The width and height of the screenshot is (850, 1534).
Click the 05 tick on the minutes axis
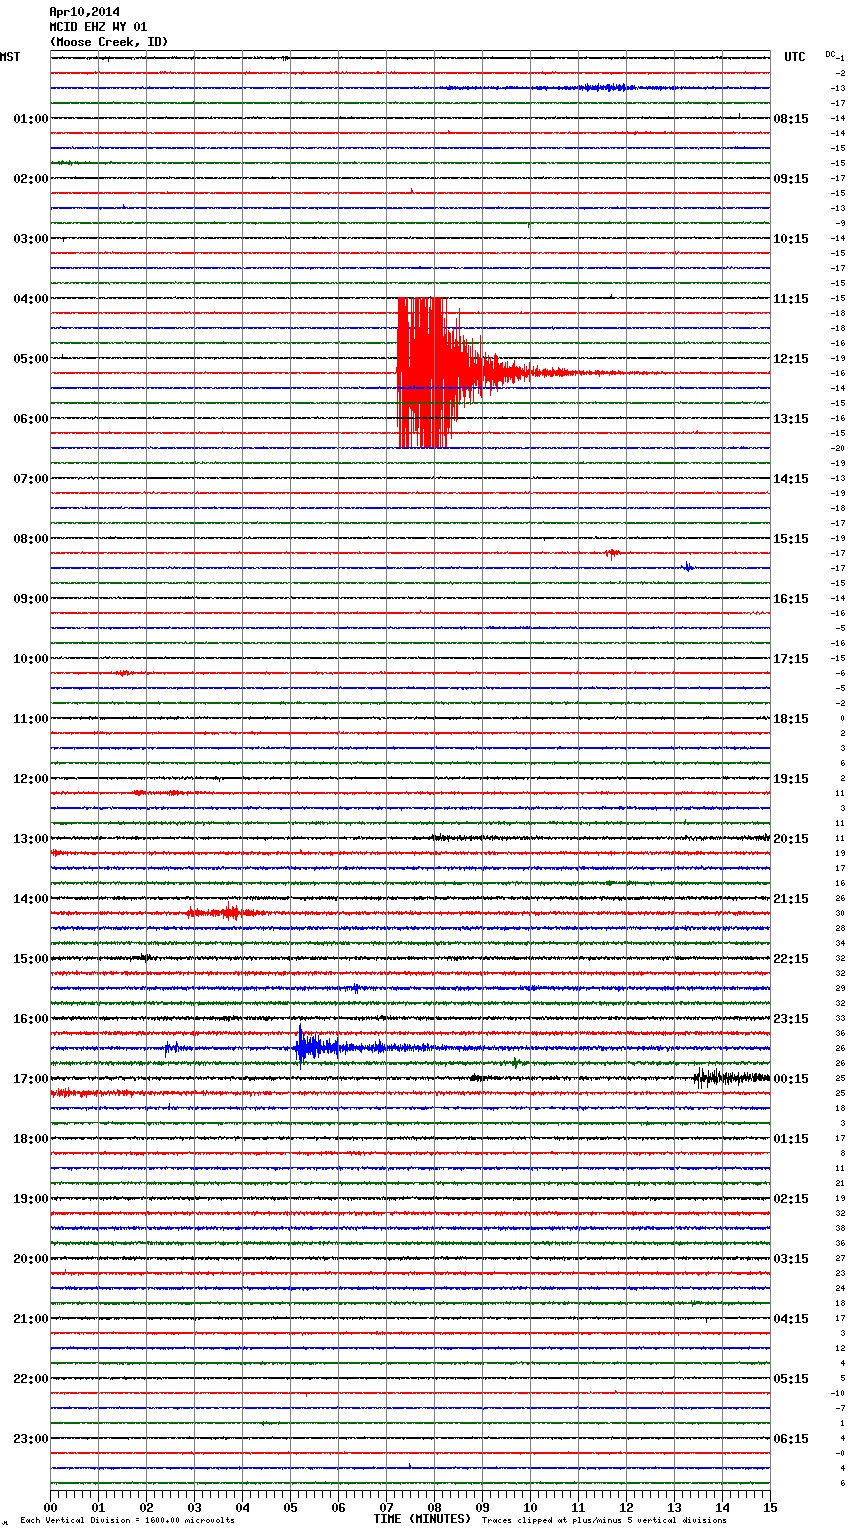pos(290,1507)
